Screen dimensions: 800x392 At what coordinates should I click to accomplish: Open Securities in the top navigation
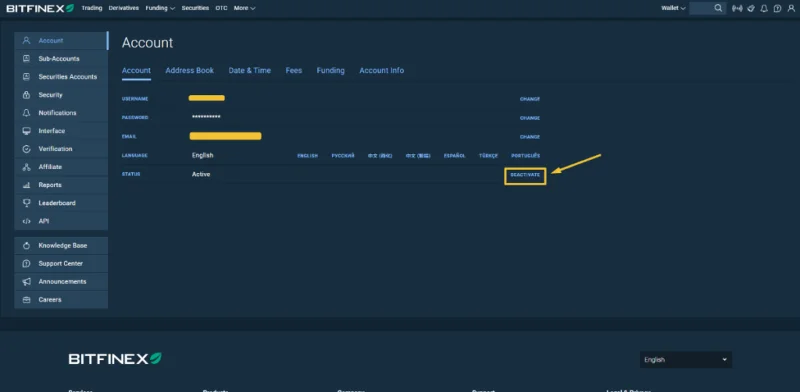[195, 8]
